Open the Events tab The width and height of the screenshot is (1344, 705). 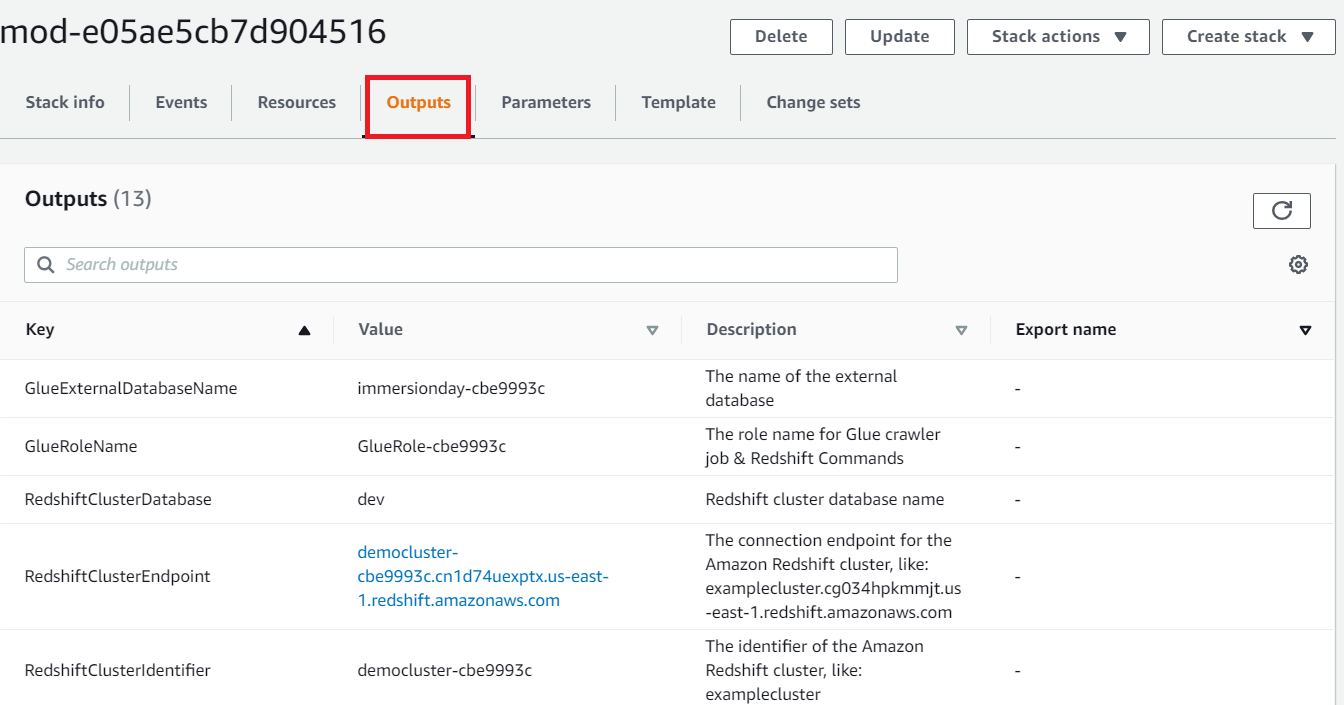point(181,102)
